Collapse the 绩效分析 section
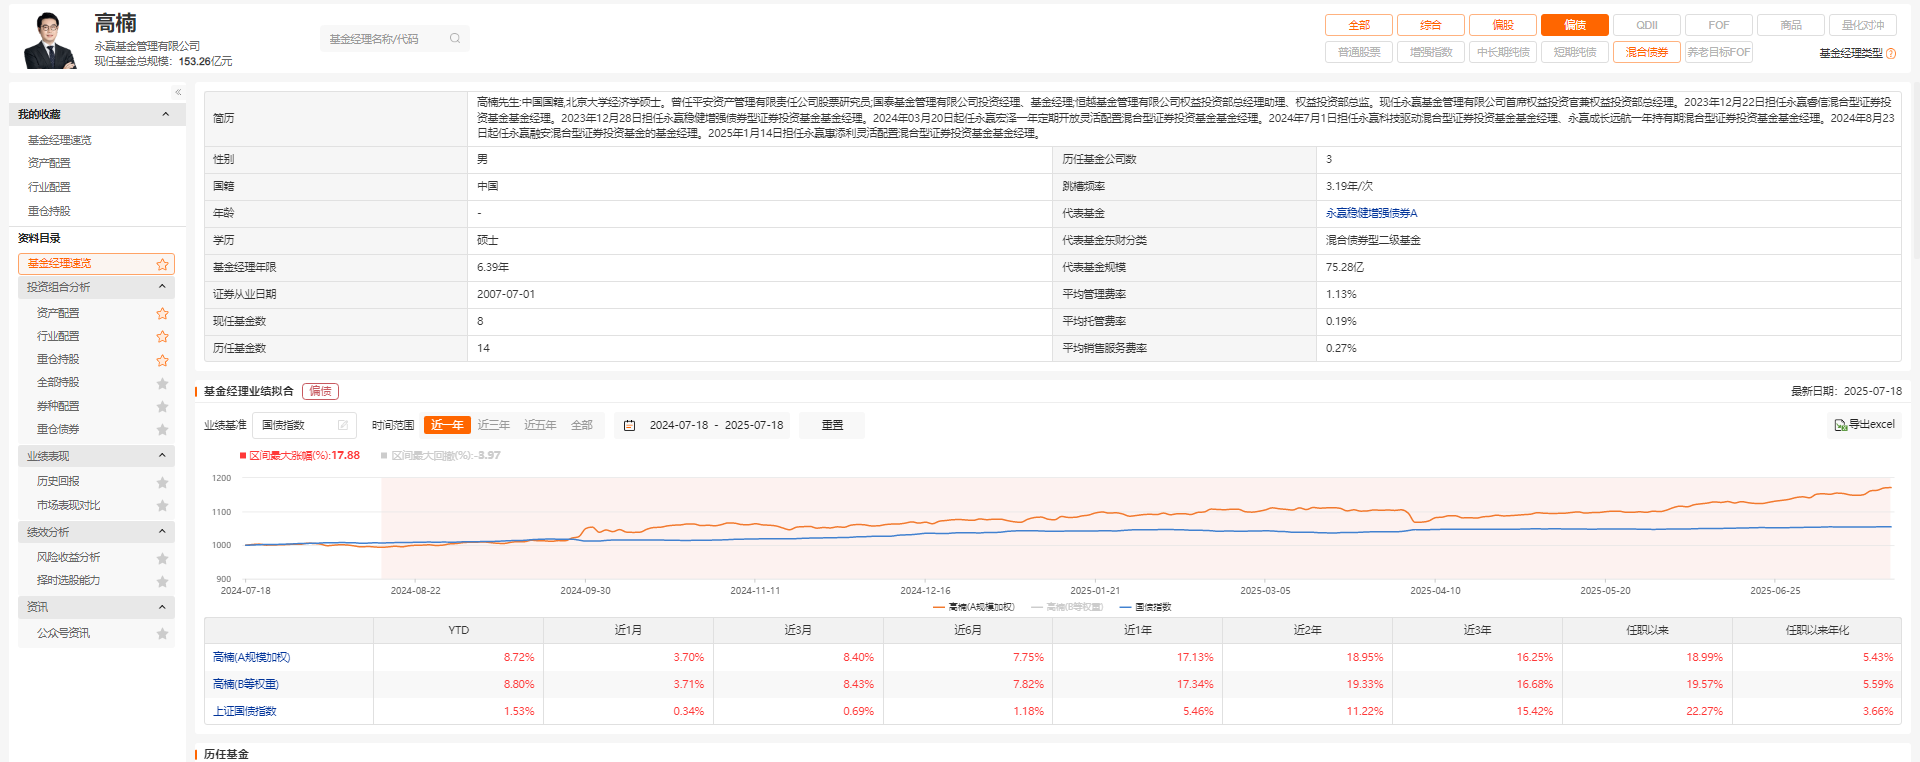This screenshot has height=762, width=1920. coord(162,532)
